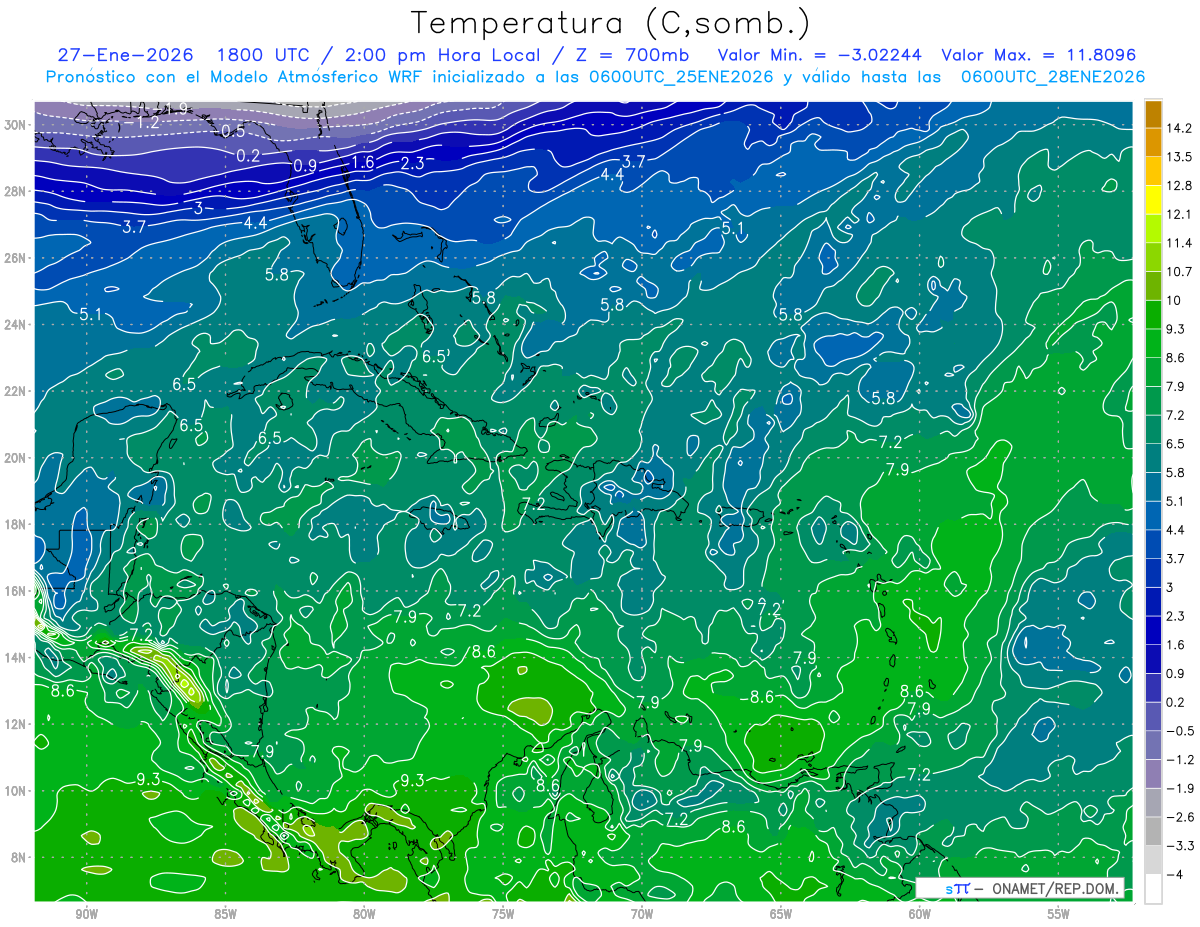This screenshot has height=927, width=1200.
Task: Click the white colorbar swatch below -4
Action: tap(1153, 889)
